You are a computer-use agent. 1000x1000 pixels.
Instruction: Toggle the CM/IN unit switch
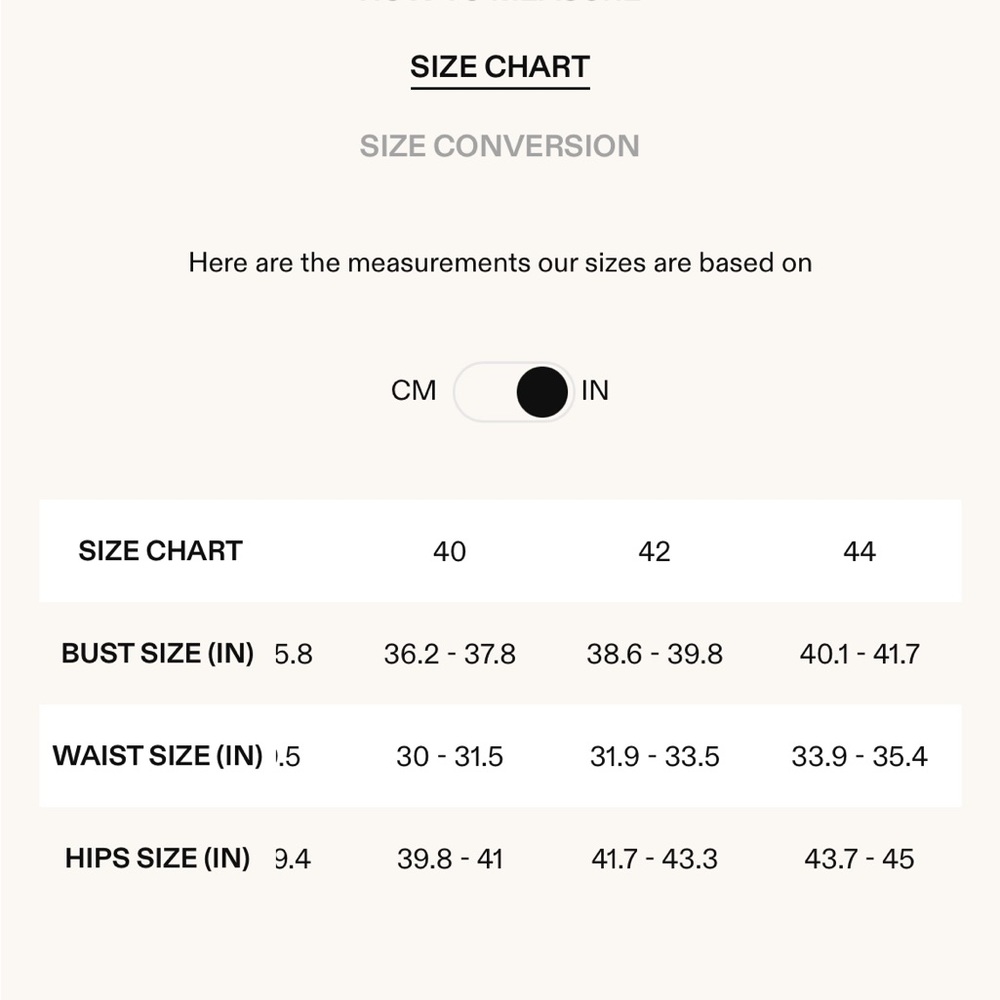(x=513, y=392)
